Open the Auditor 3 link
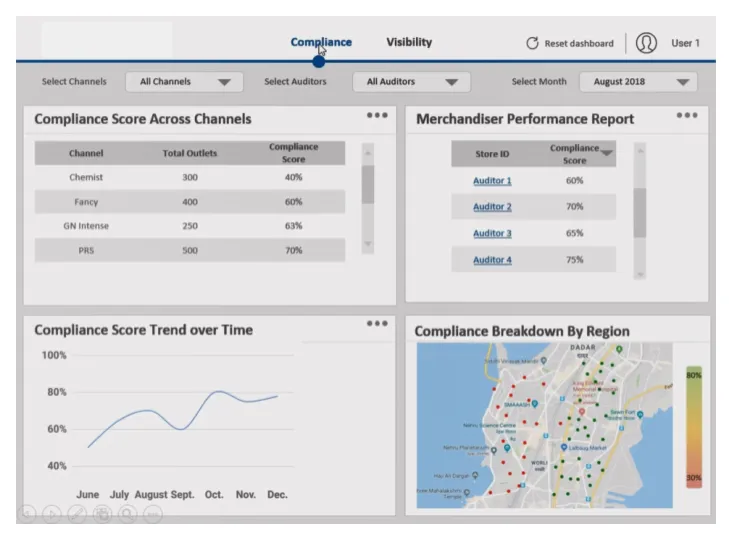The image size is (729, 540). [x=492, y=233]
